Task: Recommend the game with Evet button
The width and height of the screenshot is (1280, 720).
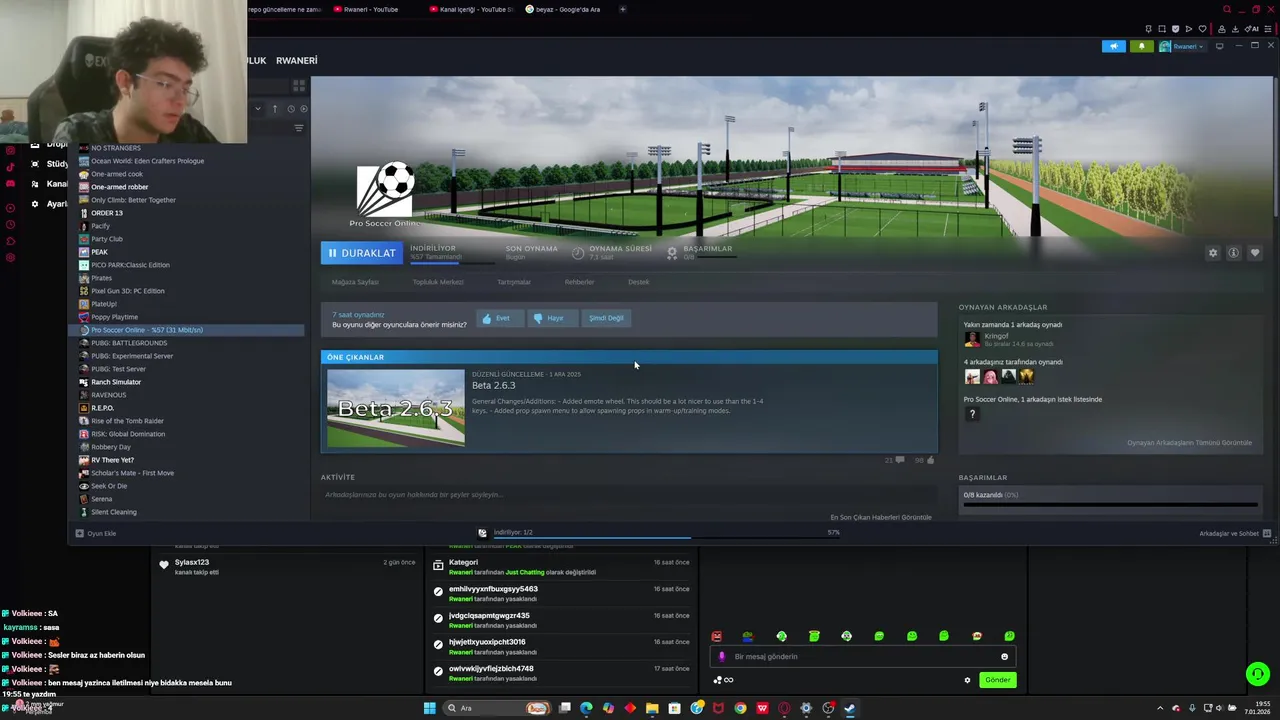Action: (x=499, y=318)
